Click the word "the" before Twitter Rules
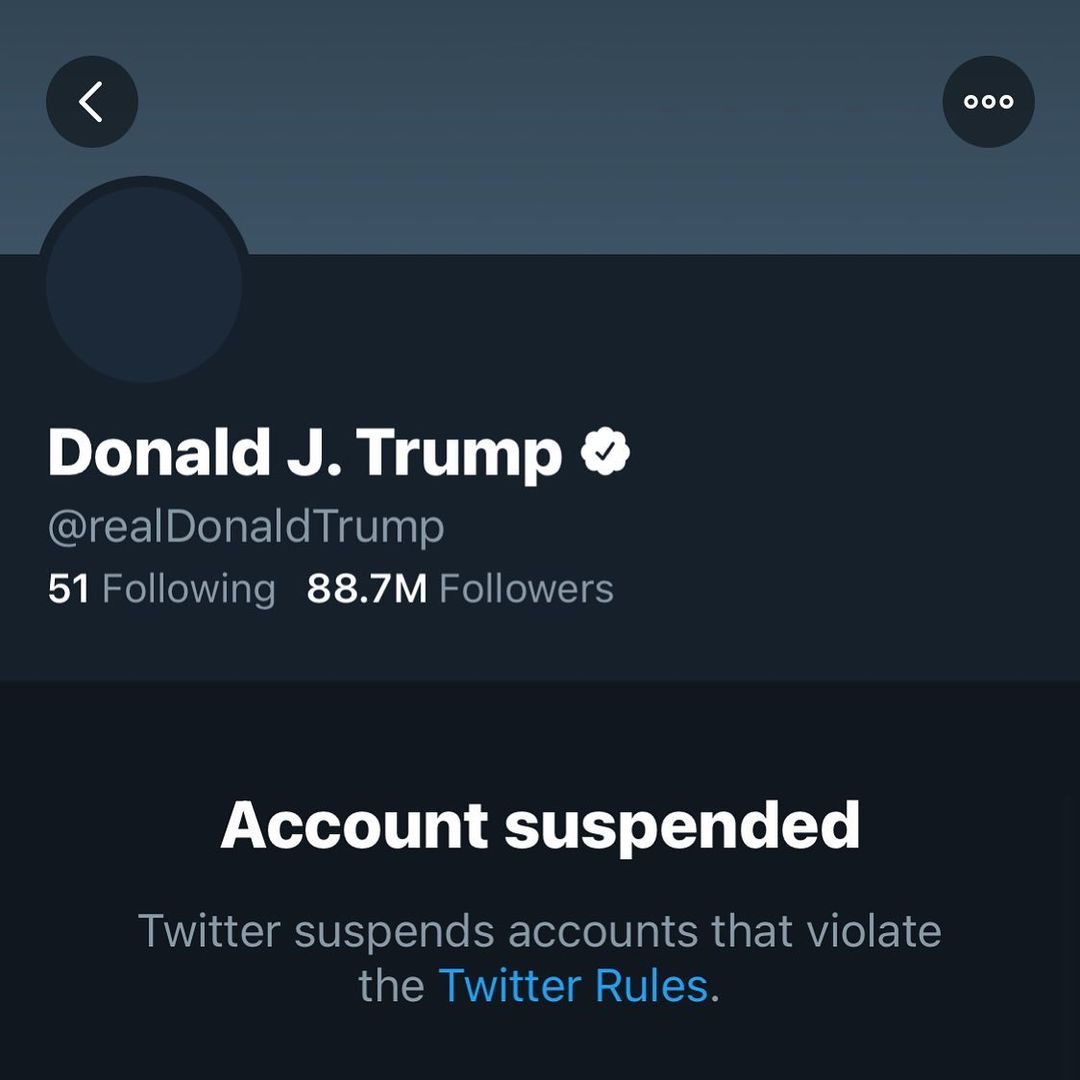Image resolution: width=1080 pixels, height=1080 pixels. tap(391, 986)
